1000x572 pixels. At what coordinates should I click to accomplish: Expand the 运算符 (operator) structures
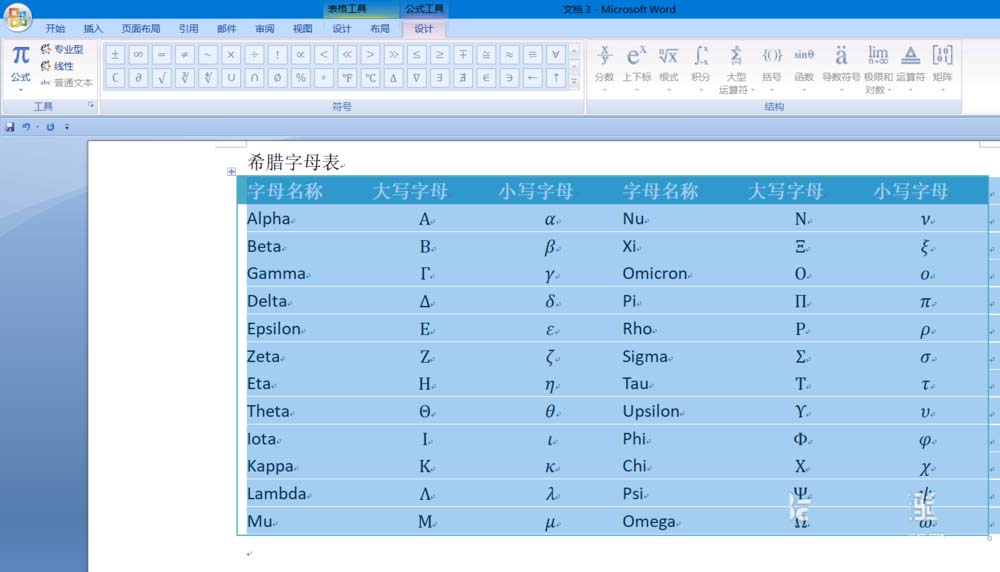click(910, 68)
